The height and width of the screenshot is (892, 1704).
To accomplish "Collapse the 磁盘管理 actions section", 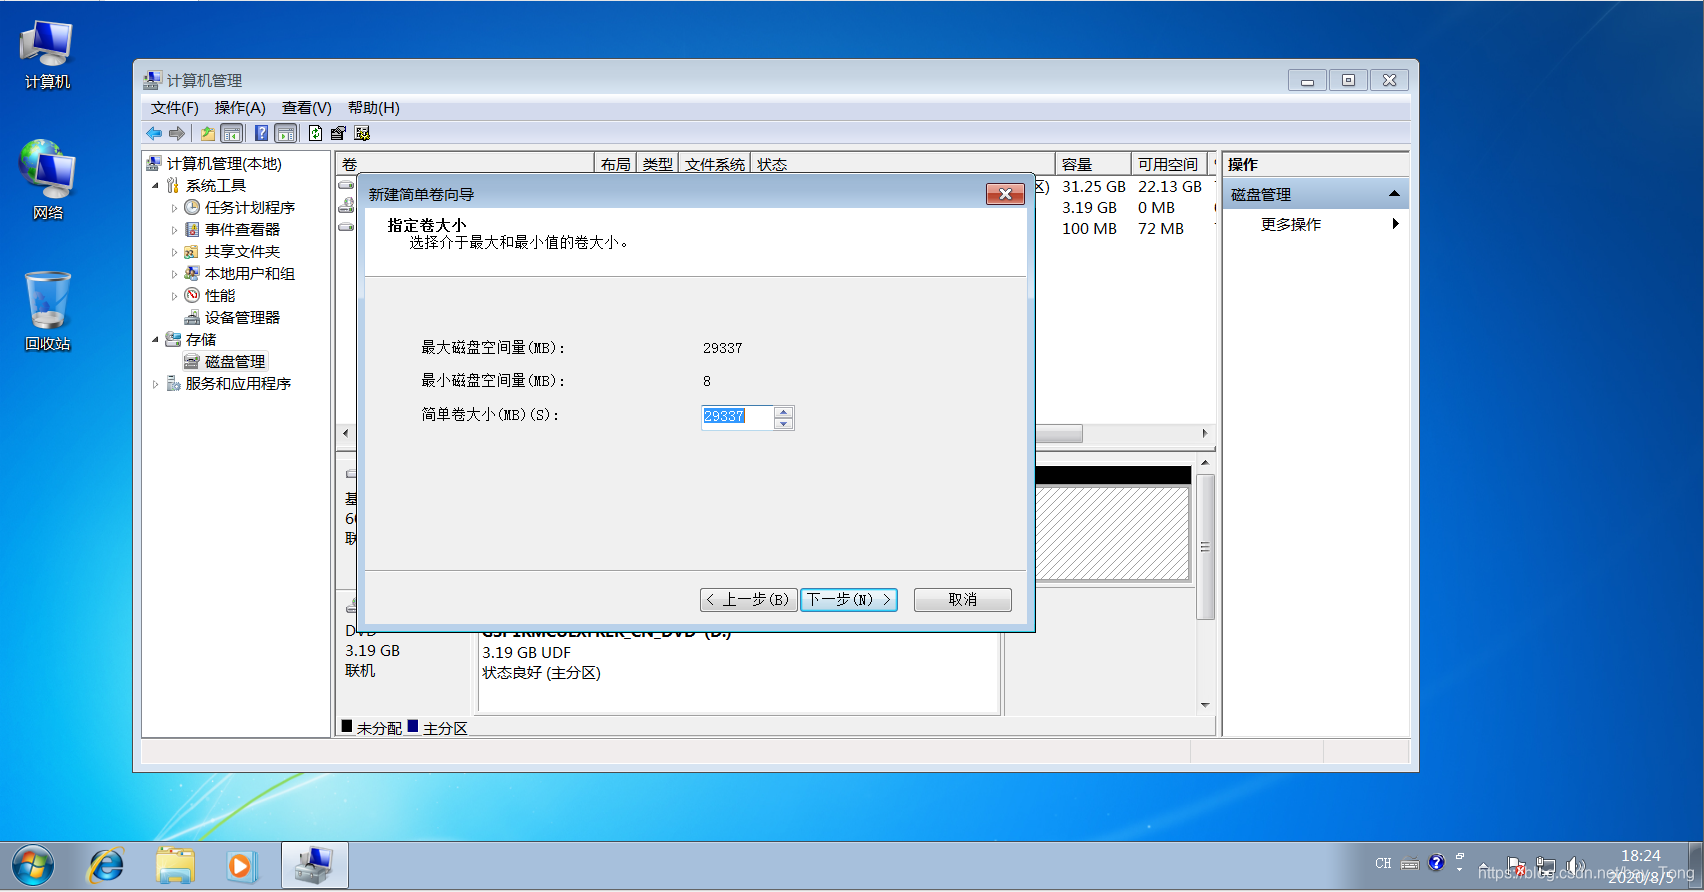I will click(1394, 194).
